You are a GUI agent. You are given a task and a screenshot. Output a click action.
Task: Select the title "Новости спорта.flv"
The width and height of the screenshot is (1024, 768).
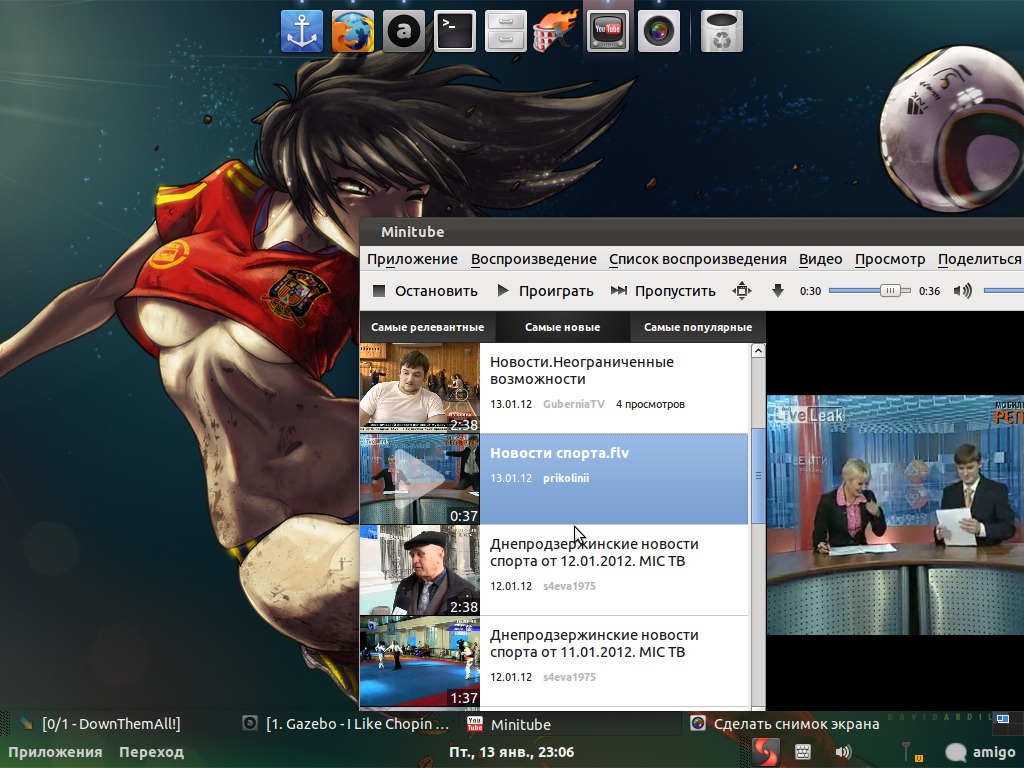[559, 453]
